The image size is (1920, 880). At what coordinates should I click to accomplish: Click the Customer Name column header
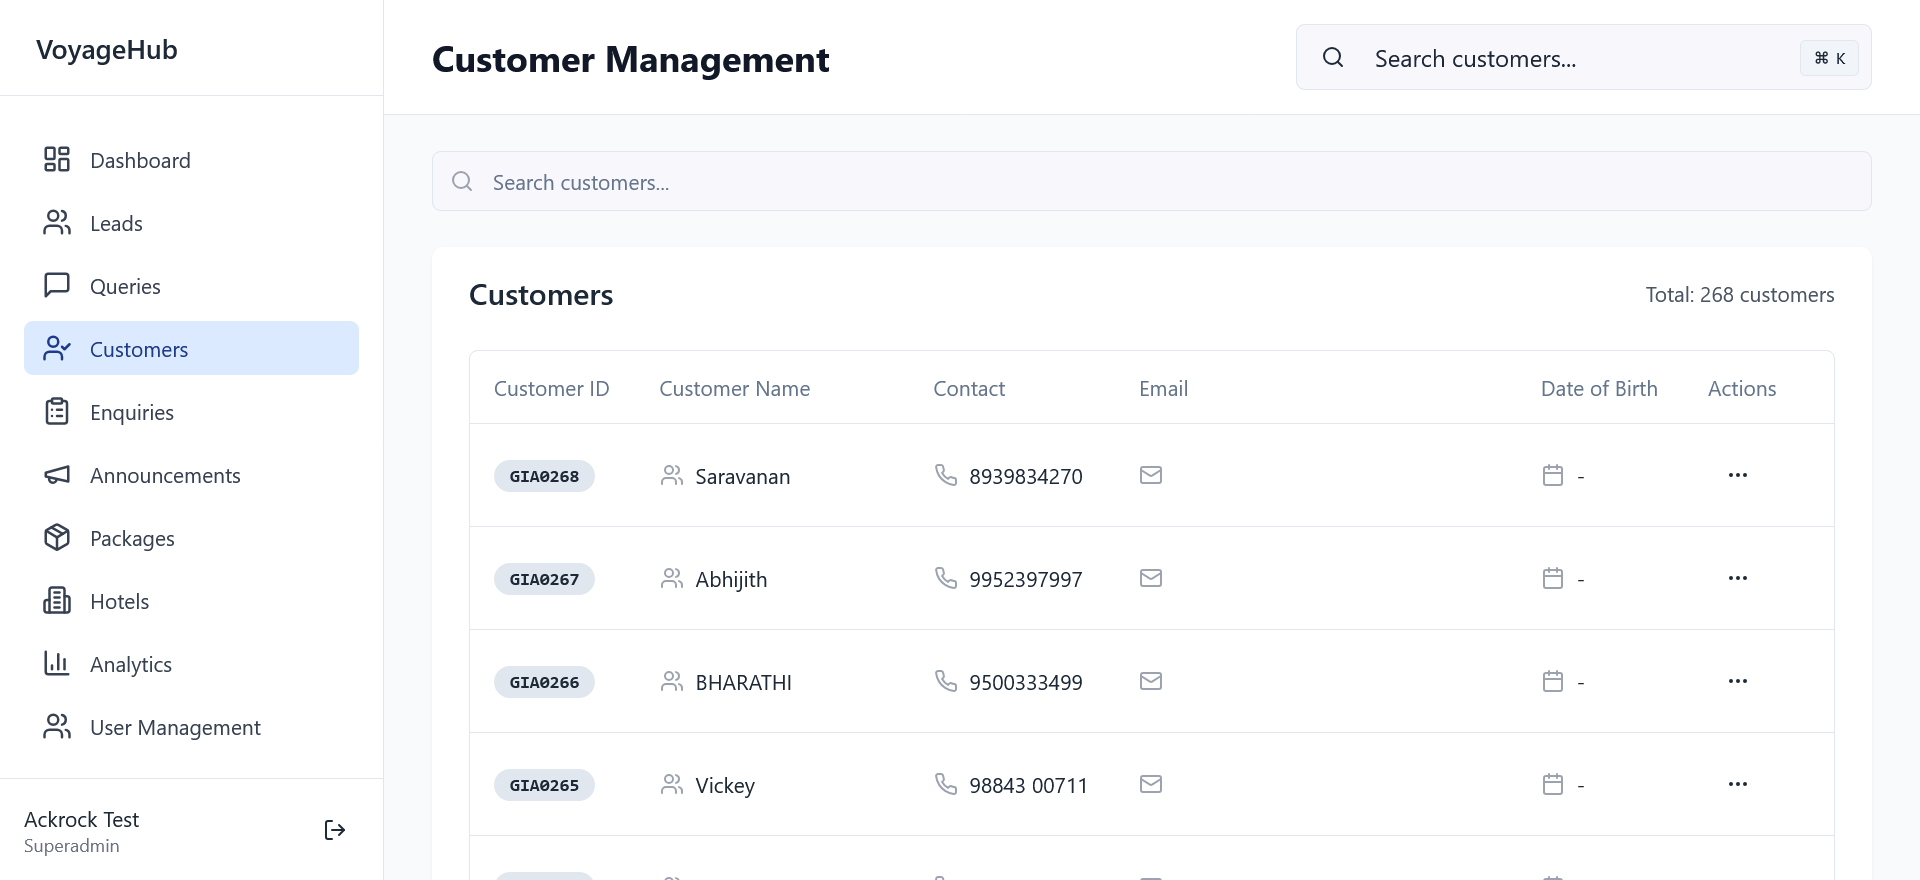point(735,388)
